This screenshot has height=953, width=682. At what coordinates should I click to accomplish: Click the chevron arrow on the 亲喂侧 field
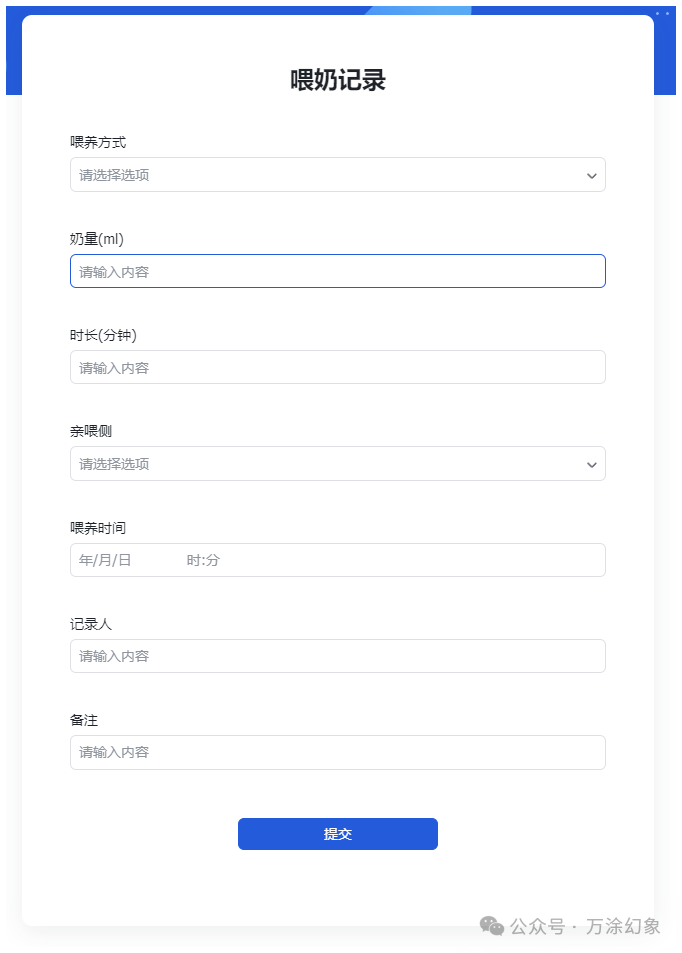click(x=594, y=463)
